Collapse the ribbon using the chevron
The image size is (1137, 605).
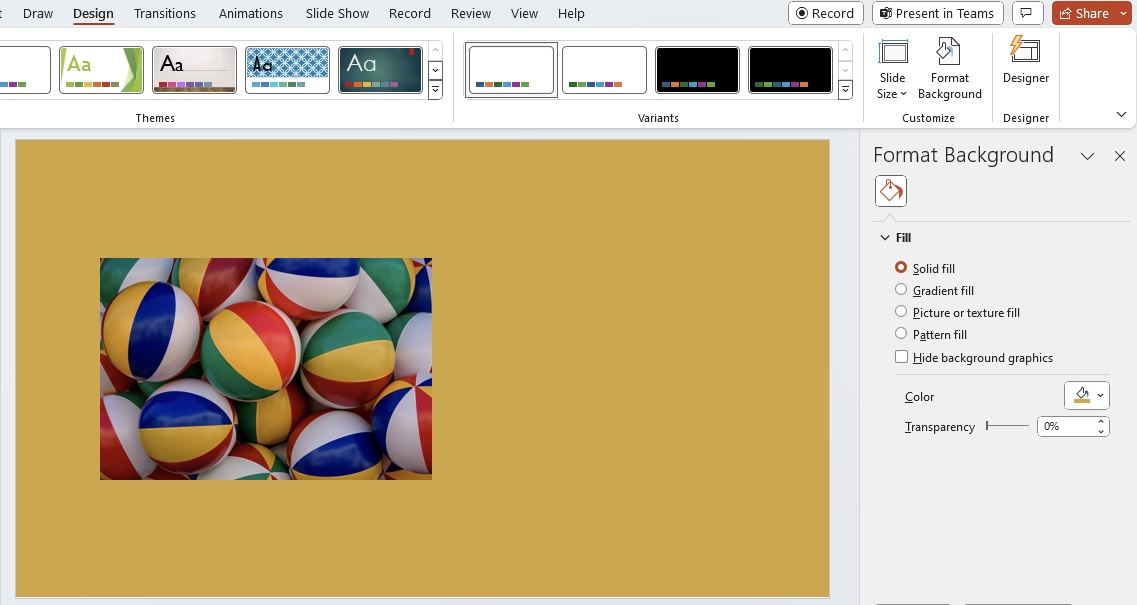(1121, 115)
